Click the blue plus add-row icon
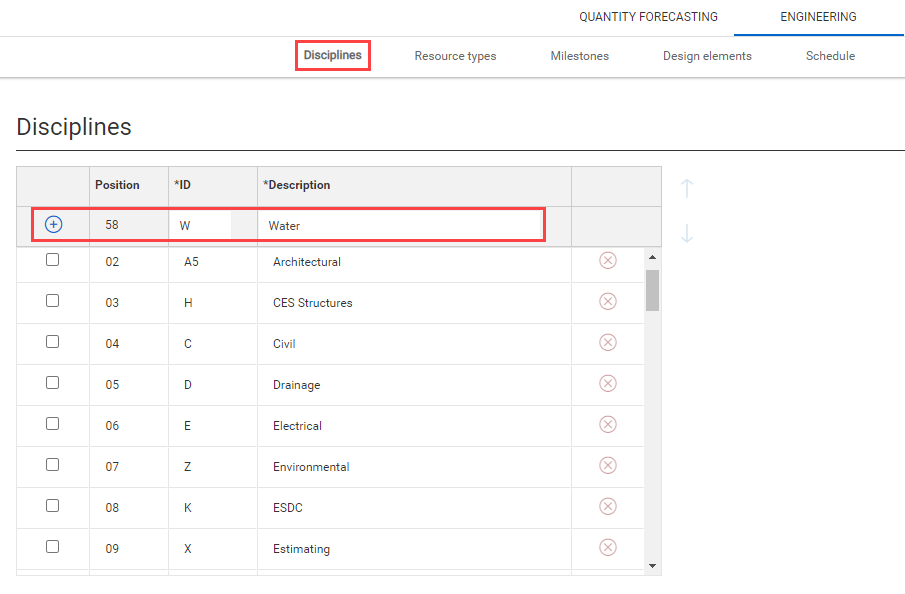Image resolution: width=905 pixels, height=594 pixels. click(54, 225)
